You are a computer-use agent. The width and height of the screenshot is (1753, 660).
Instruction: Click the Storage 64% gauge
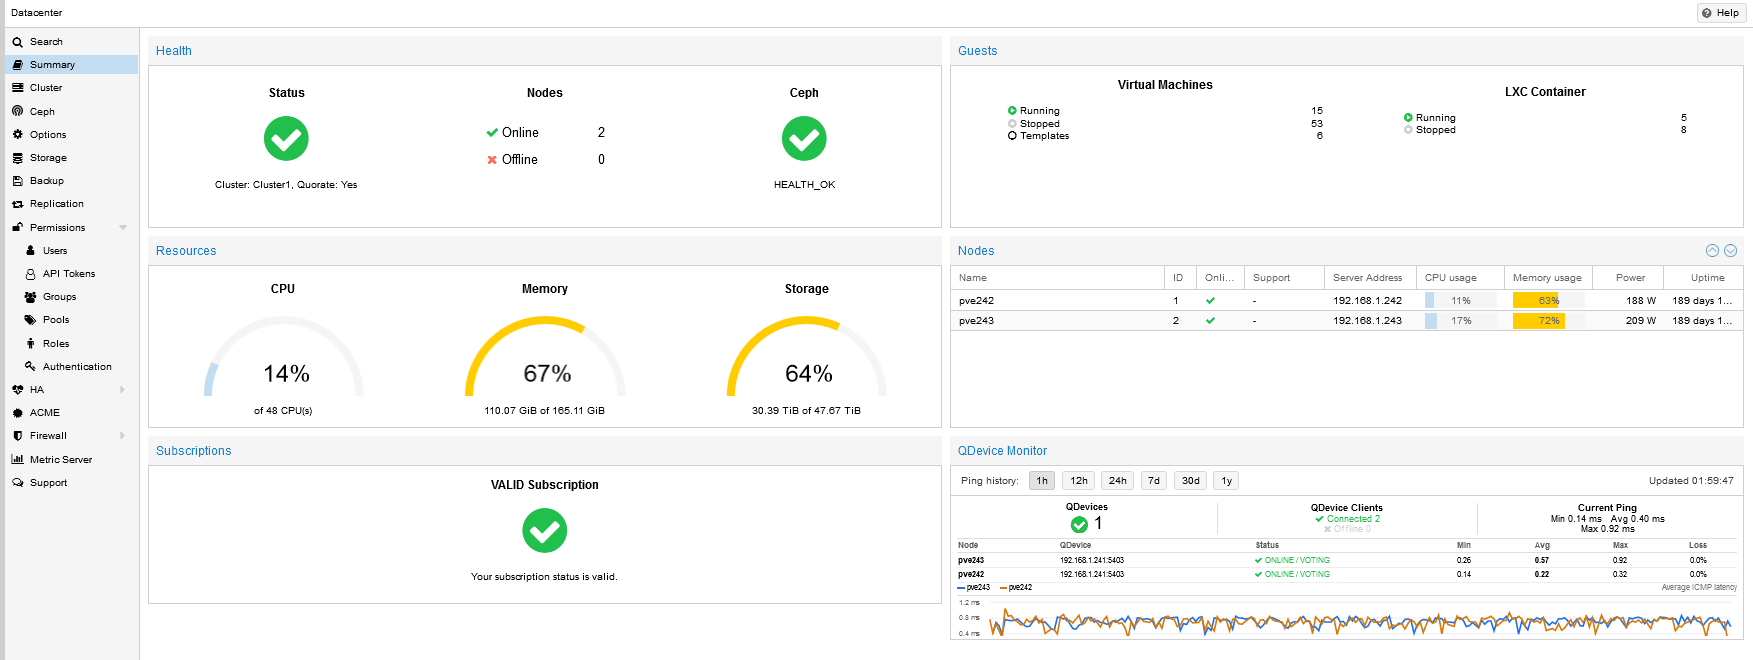807,358
